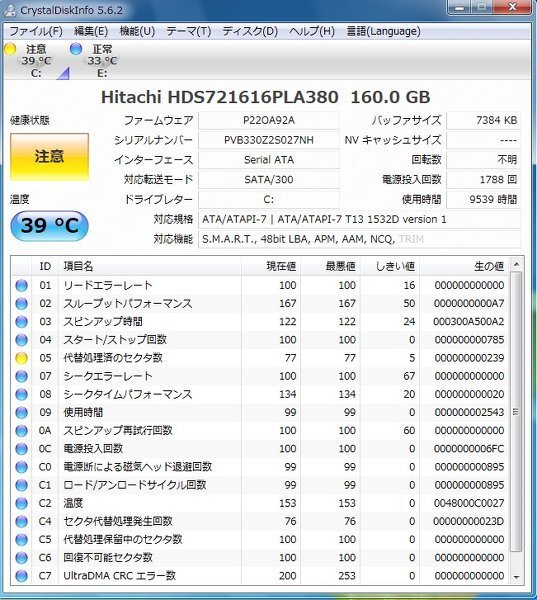
Task: Click the 項目名 column header
Action: pyautogui.click(x=150, y=266)
